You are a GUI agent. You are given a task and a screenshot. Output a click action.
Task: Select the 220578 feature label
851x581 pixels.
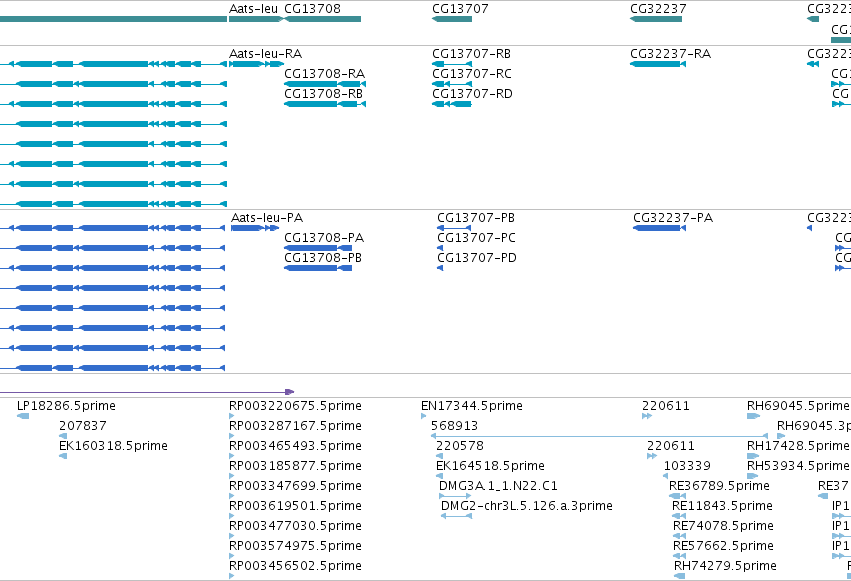point(460,446)
